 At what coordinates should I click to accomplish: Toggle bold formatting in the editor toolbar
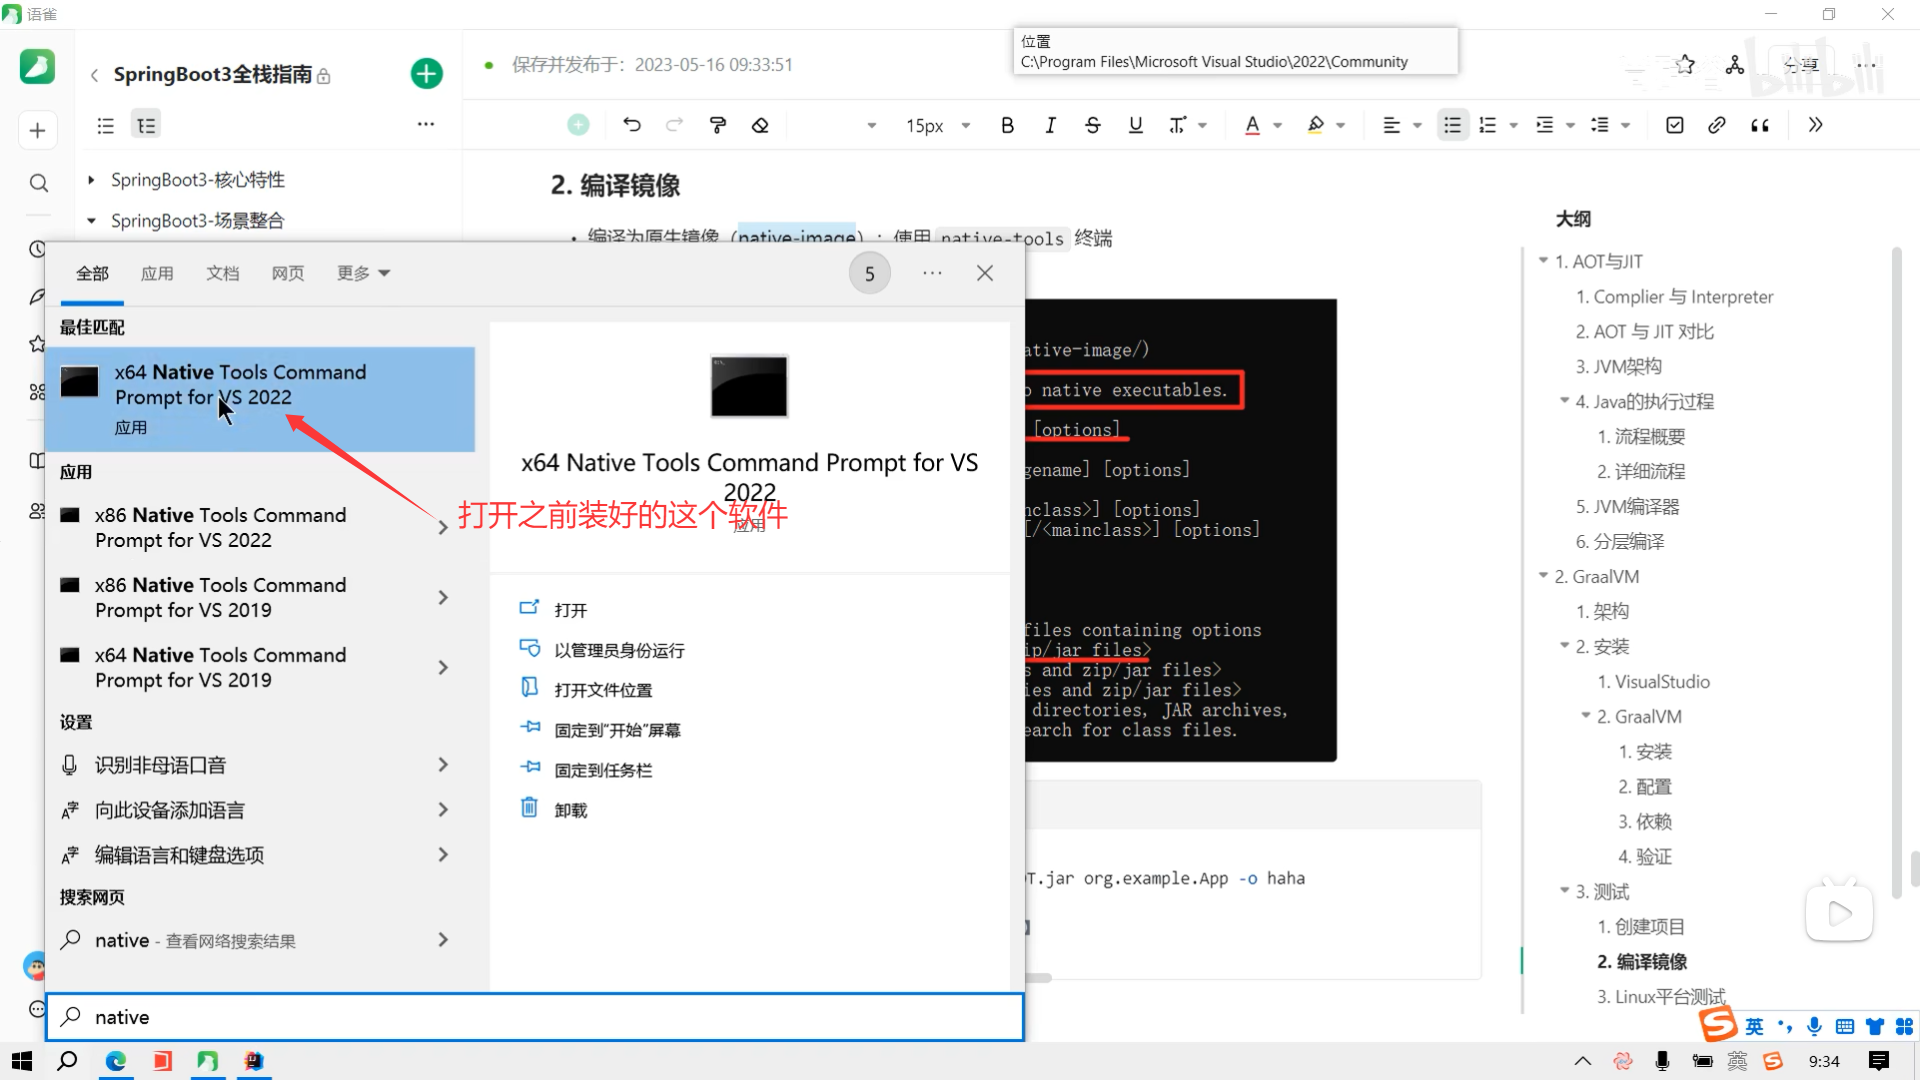point(1007,124)
